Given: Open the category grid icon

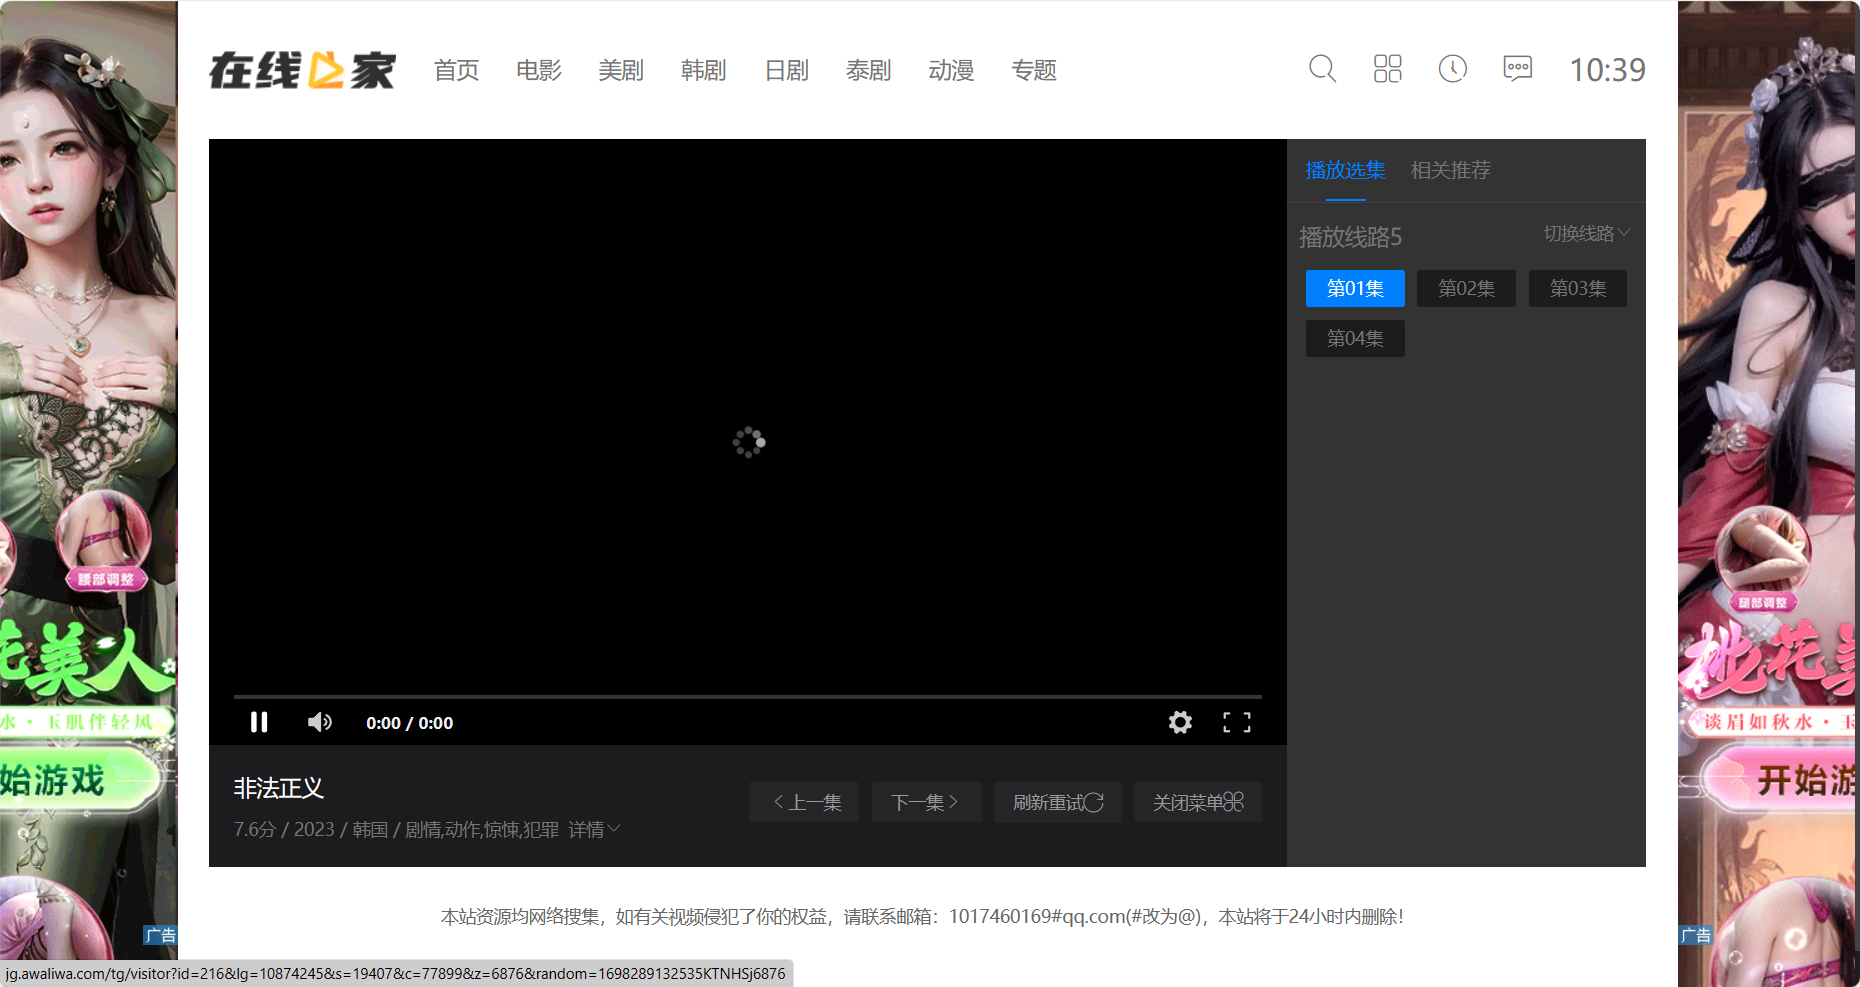Looking at the screenshot, I should (1387, 69).
